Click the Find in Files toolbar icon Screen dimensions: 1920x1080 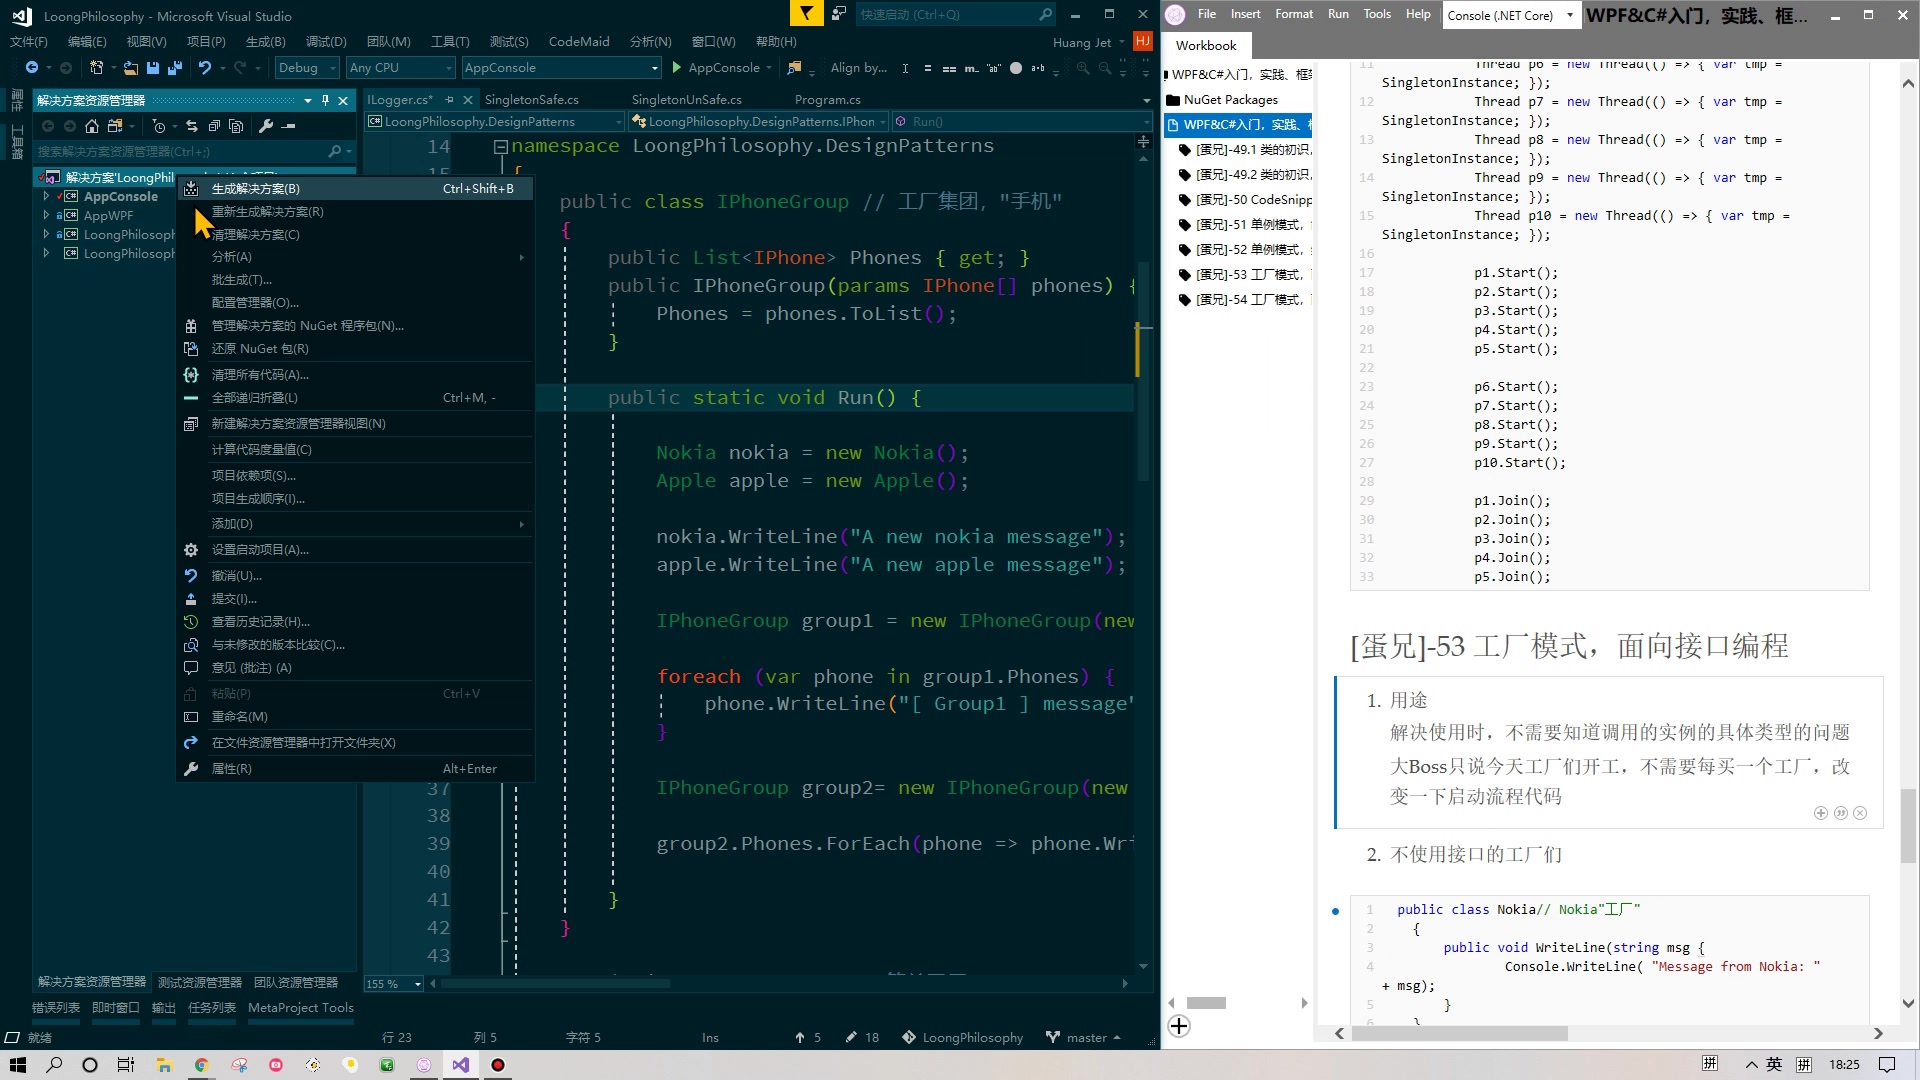point(794,68)
